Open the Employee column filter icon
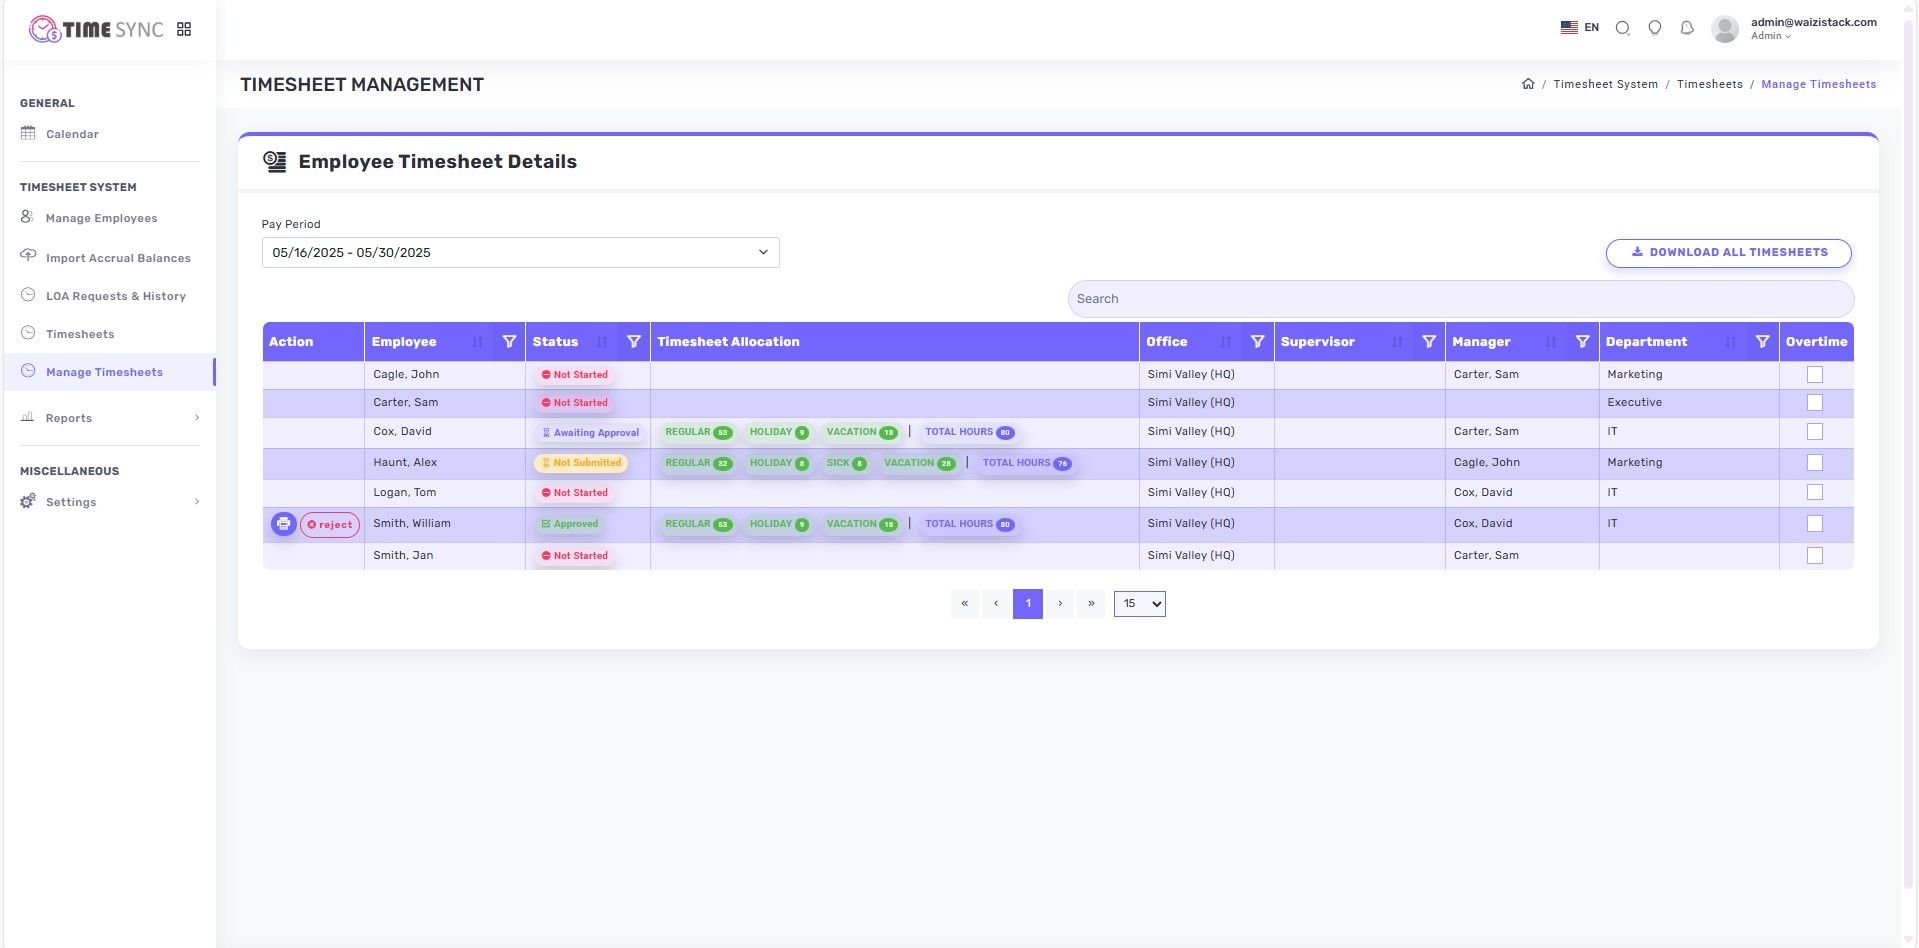This screenshot has width=1919, height=948. click(x=509, y=342)
